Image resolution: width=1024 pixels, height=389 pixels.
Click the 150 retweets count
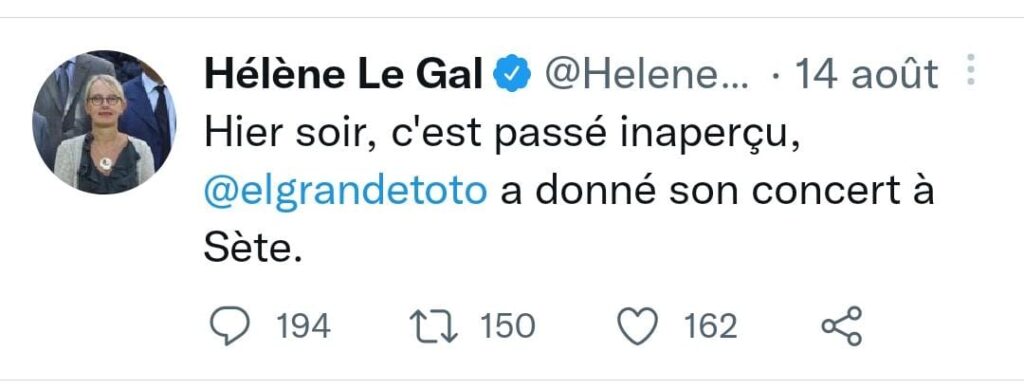[x=508, y=326]
